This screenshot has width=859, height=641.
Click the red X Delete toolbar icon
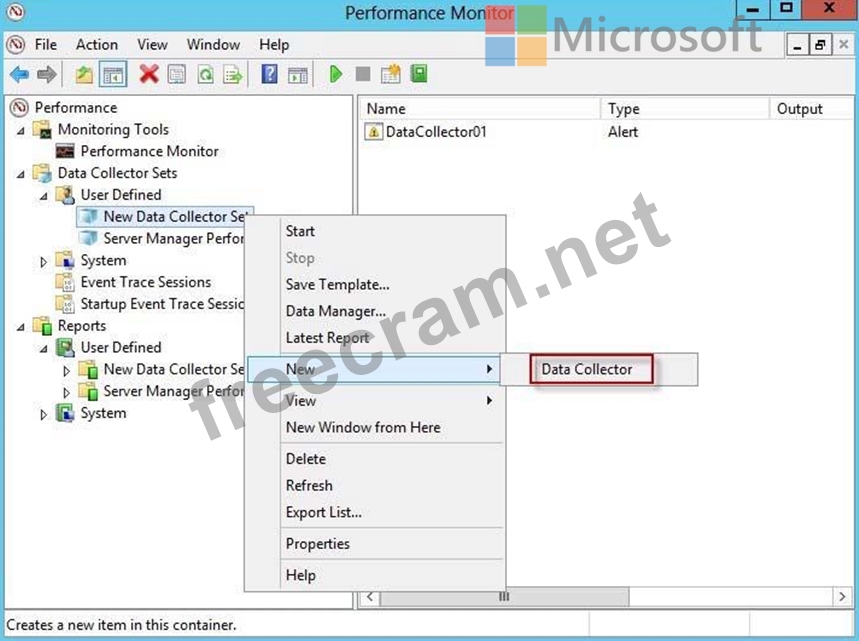[x=148, y=74]
